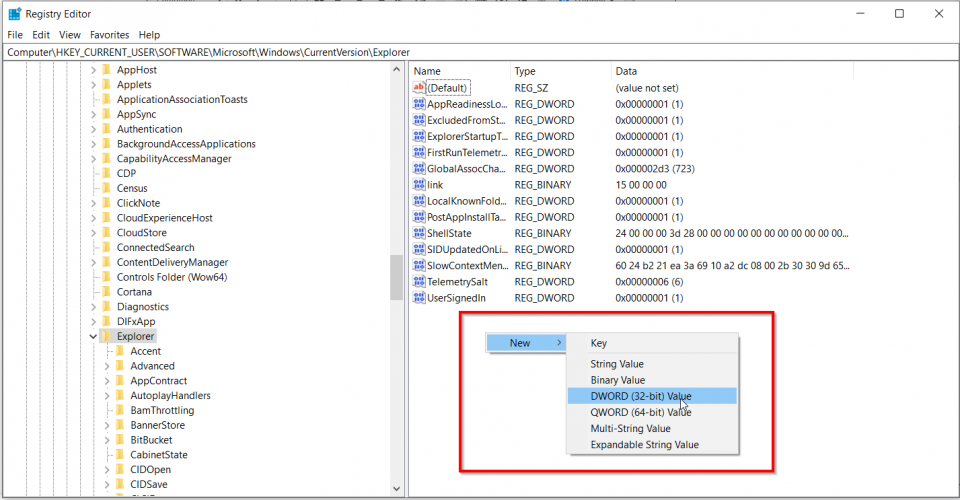The image size is (960, 500).
Task: Choose String Value in New submenu
Action: tap(652, 364)
